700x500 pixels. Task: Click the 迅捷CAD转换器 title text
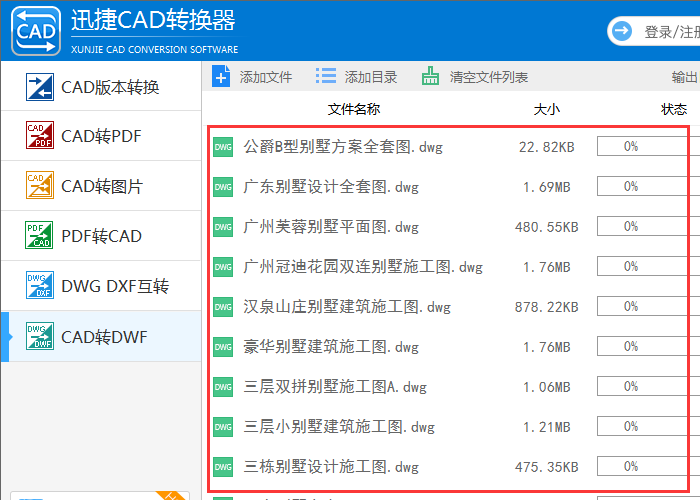tap(153, 21)
